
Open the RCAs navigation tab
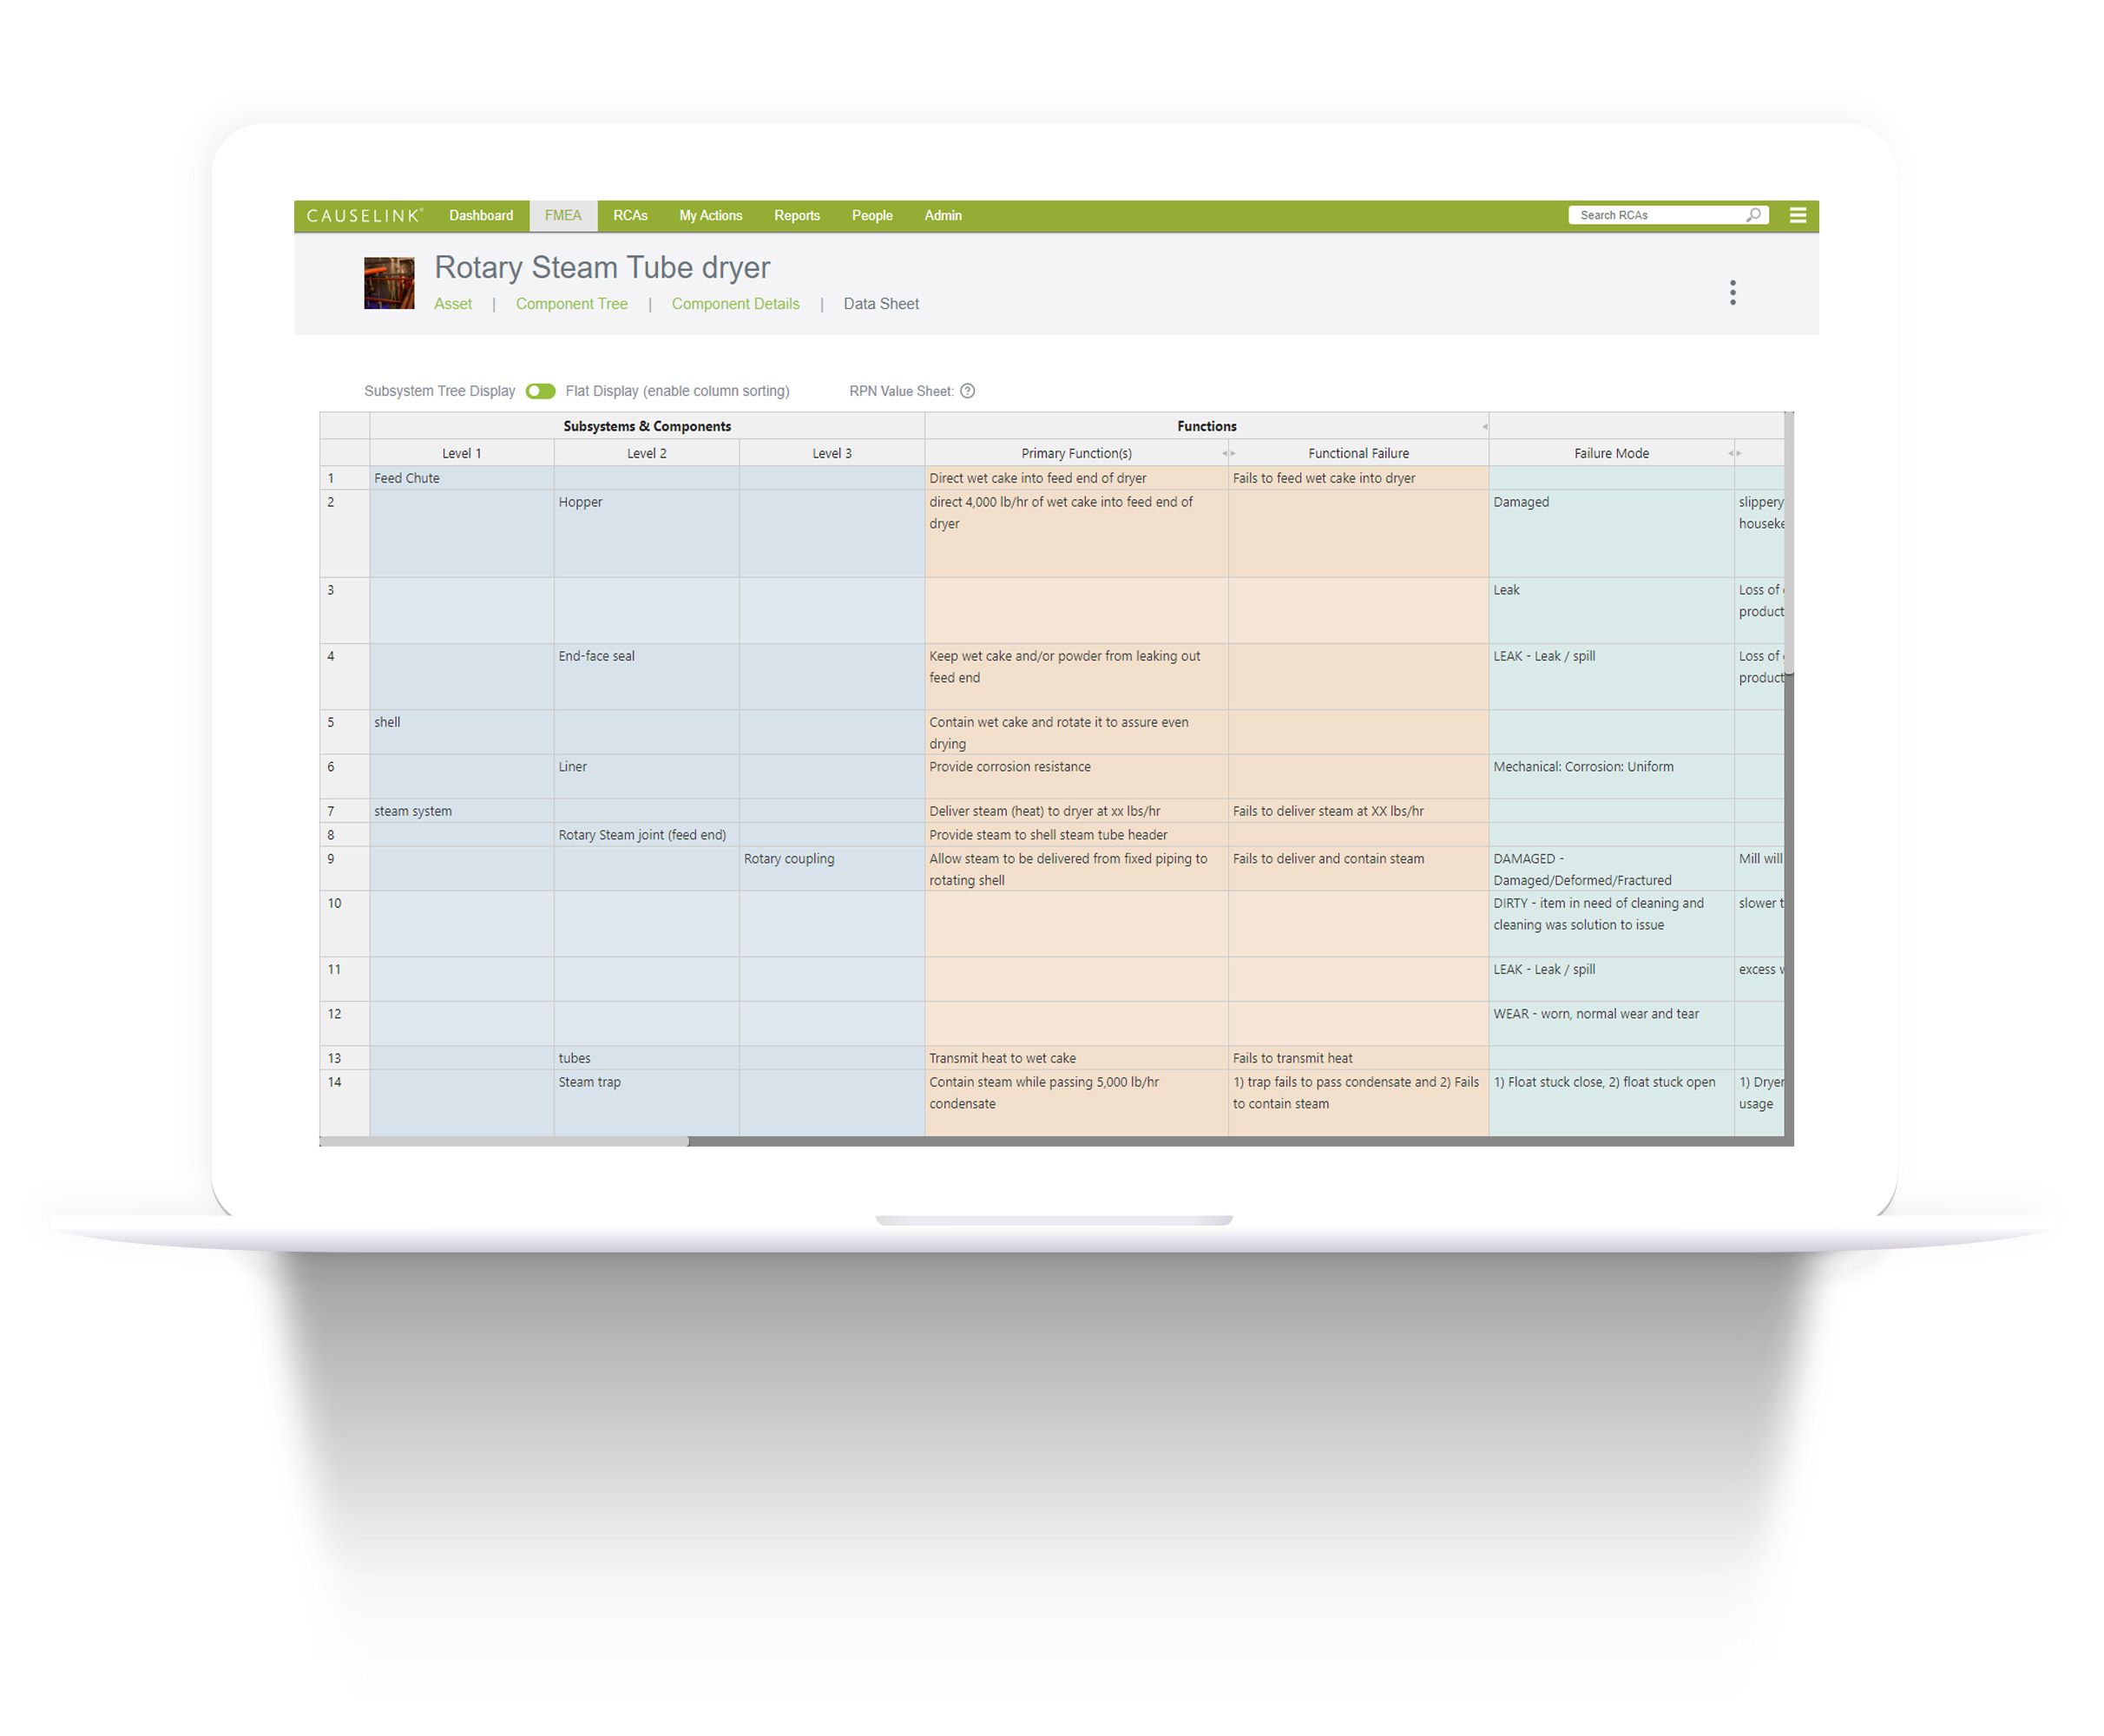click(628, 215)
